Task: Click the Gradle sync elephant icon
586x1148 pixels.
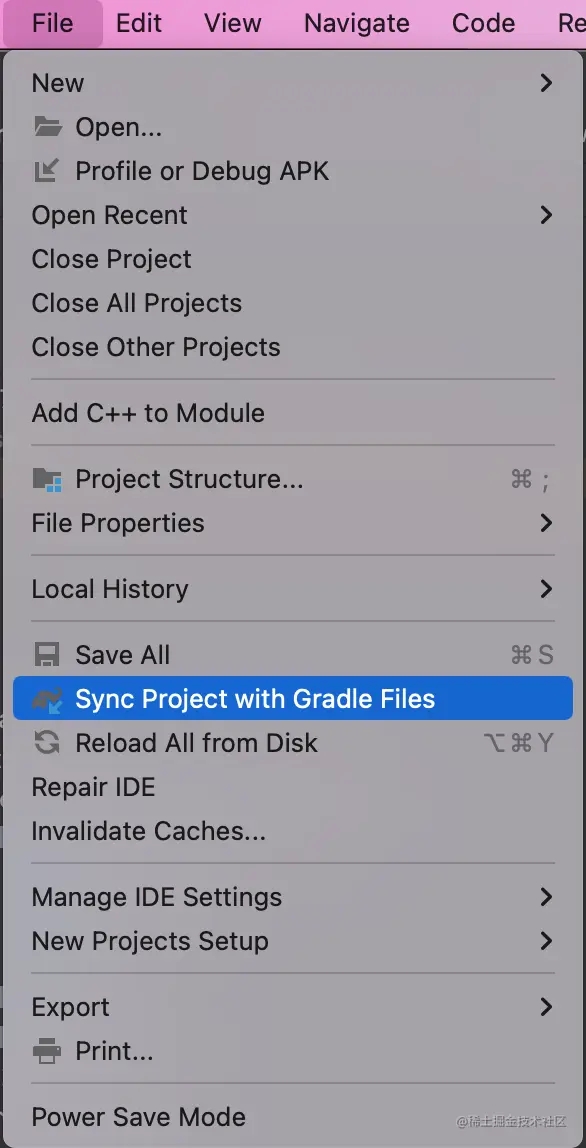Action: (x=48, y=699)
